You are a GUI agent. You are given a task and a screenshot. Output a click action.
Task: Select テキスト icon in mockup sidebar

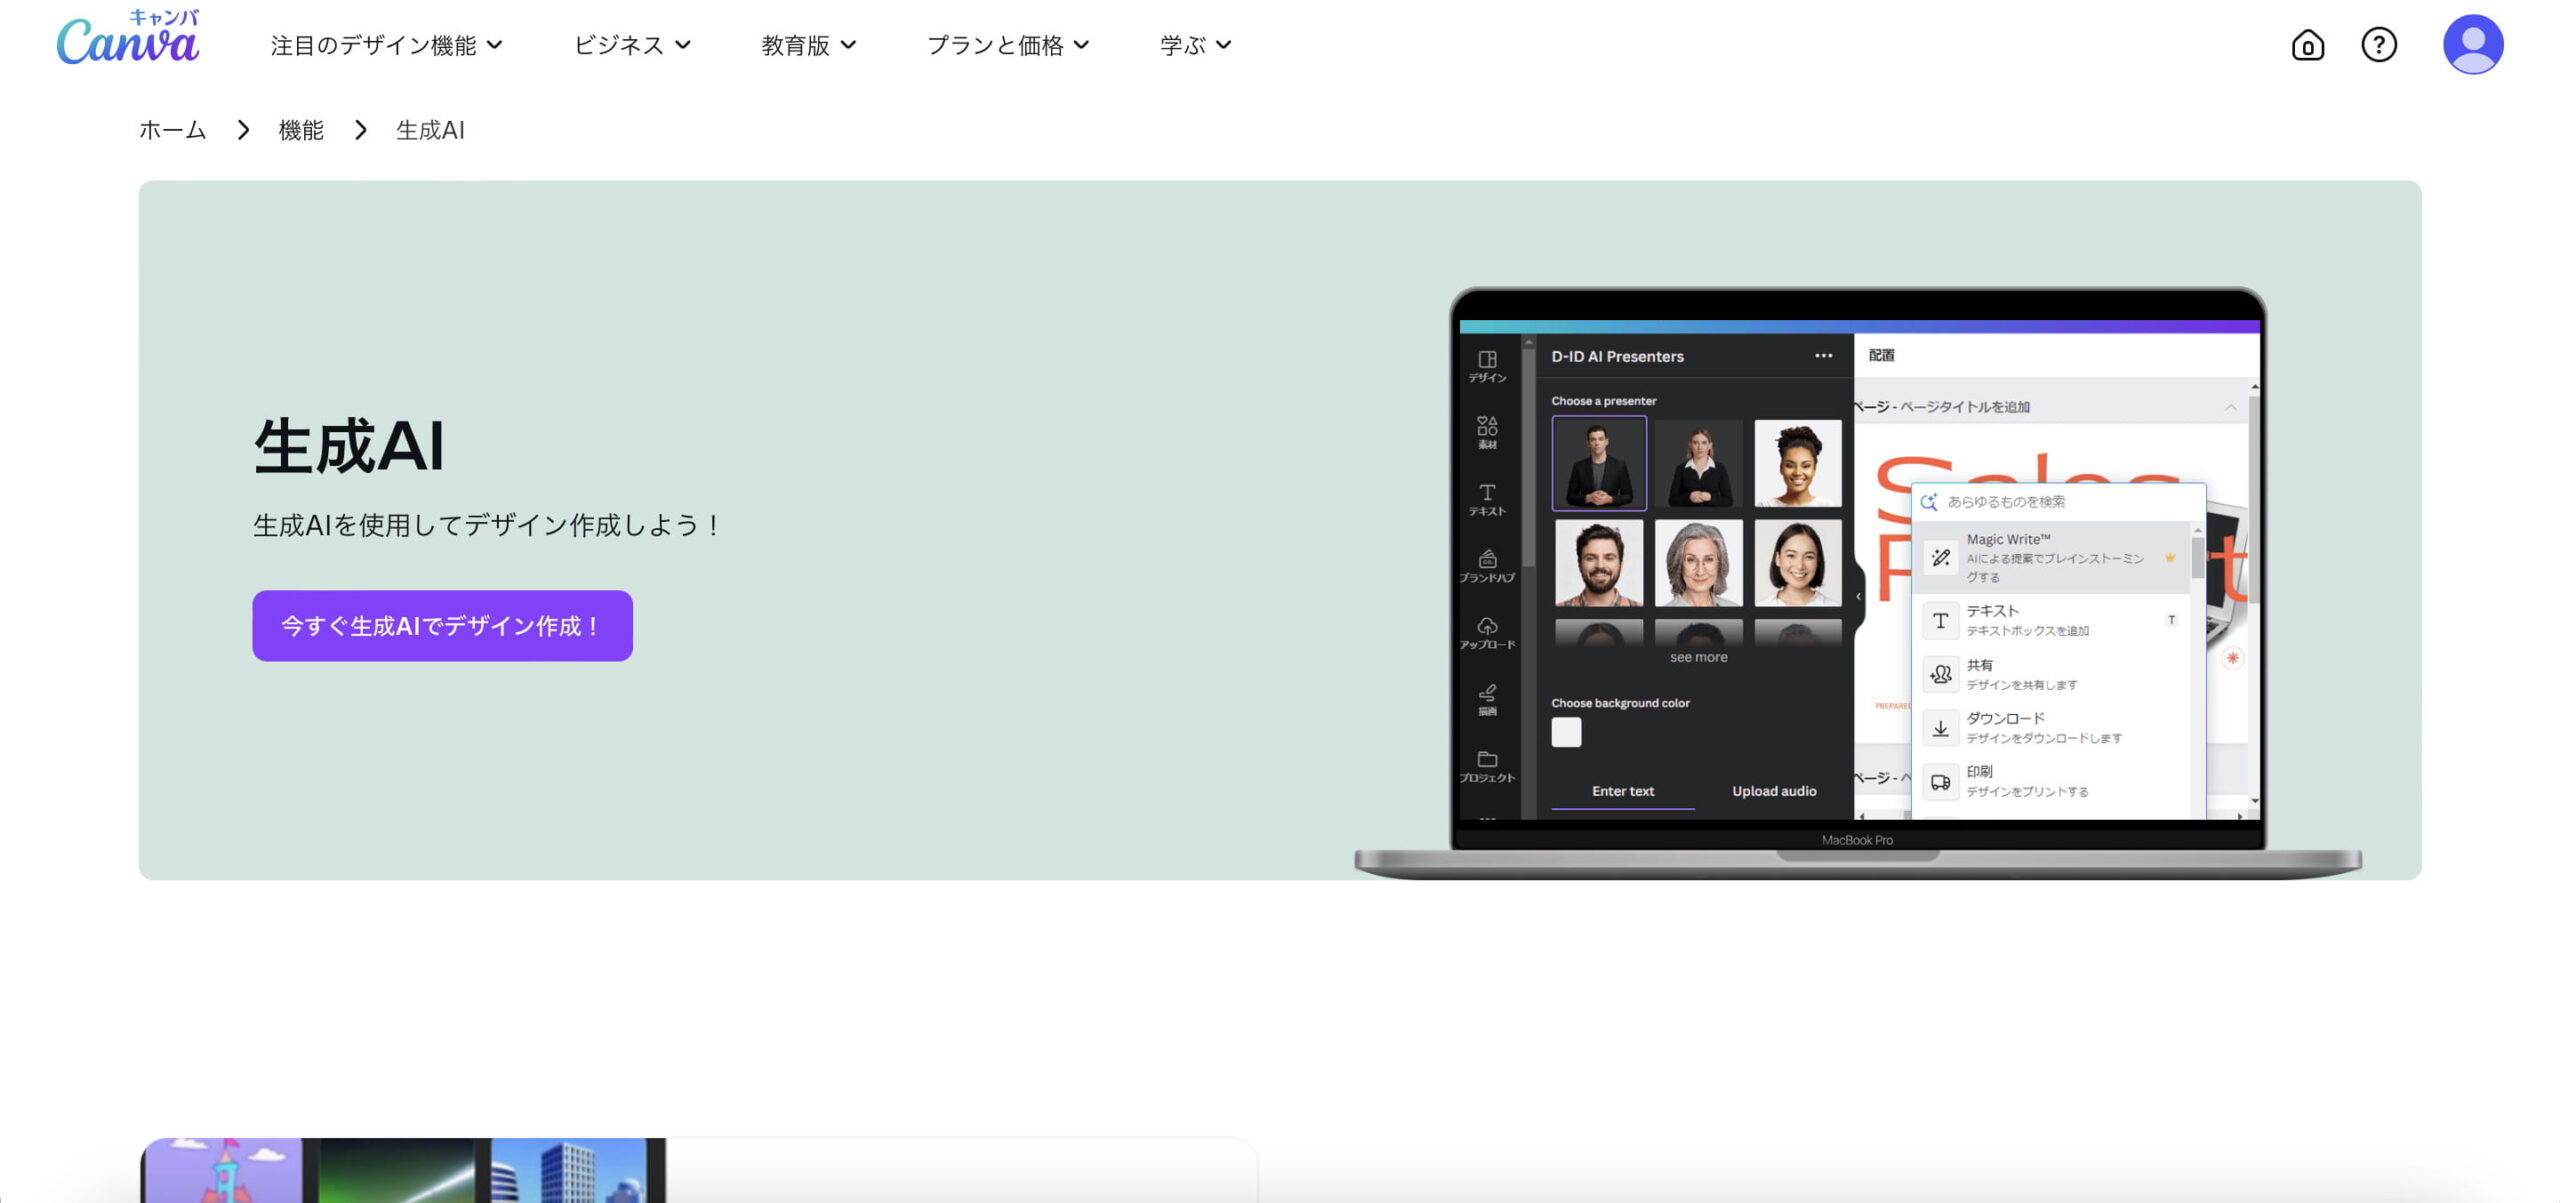[x=1487, y=499]
